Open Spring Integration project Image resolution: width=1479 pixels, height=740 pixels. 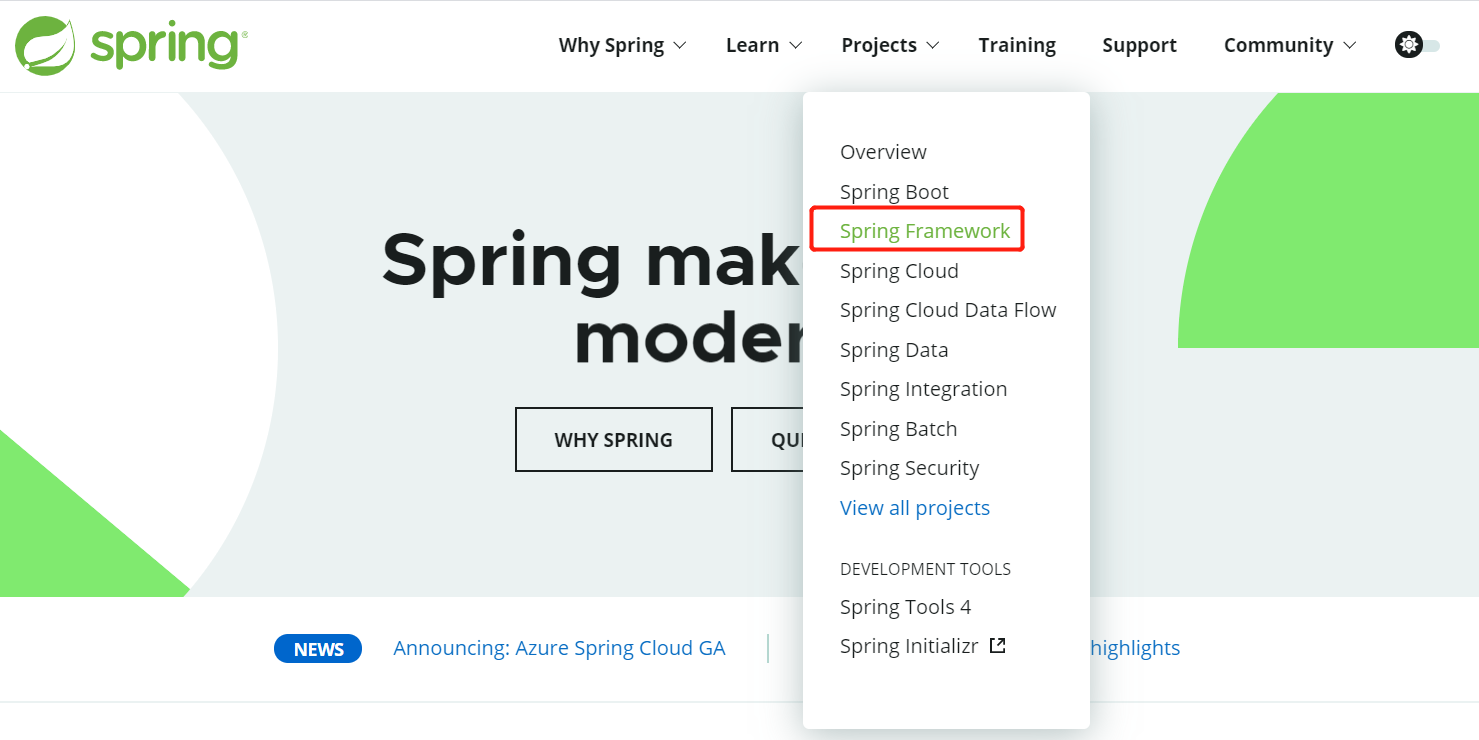tap(923, 389)
